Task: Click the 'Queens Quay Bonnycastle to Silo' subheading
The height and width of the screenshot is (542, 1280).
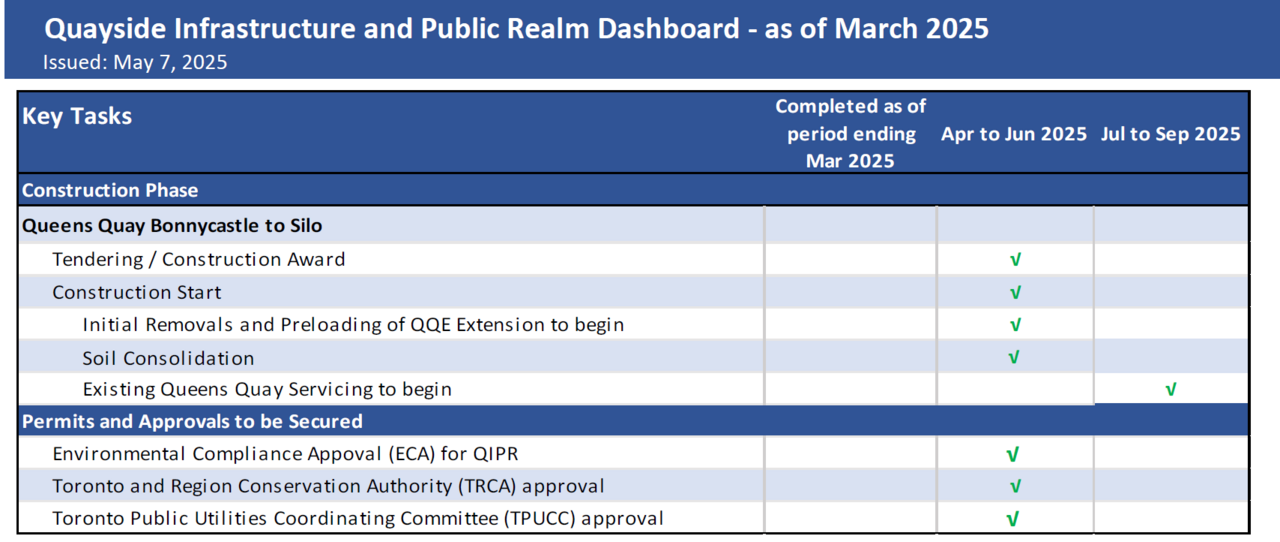Action: click(x=172, y=226)
